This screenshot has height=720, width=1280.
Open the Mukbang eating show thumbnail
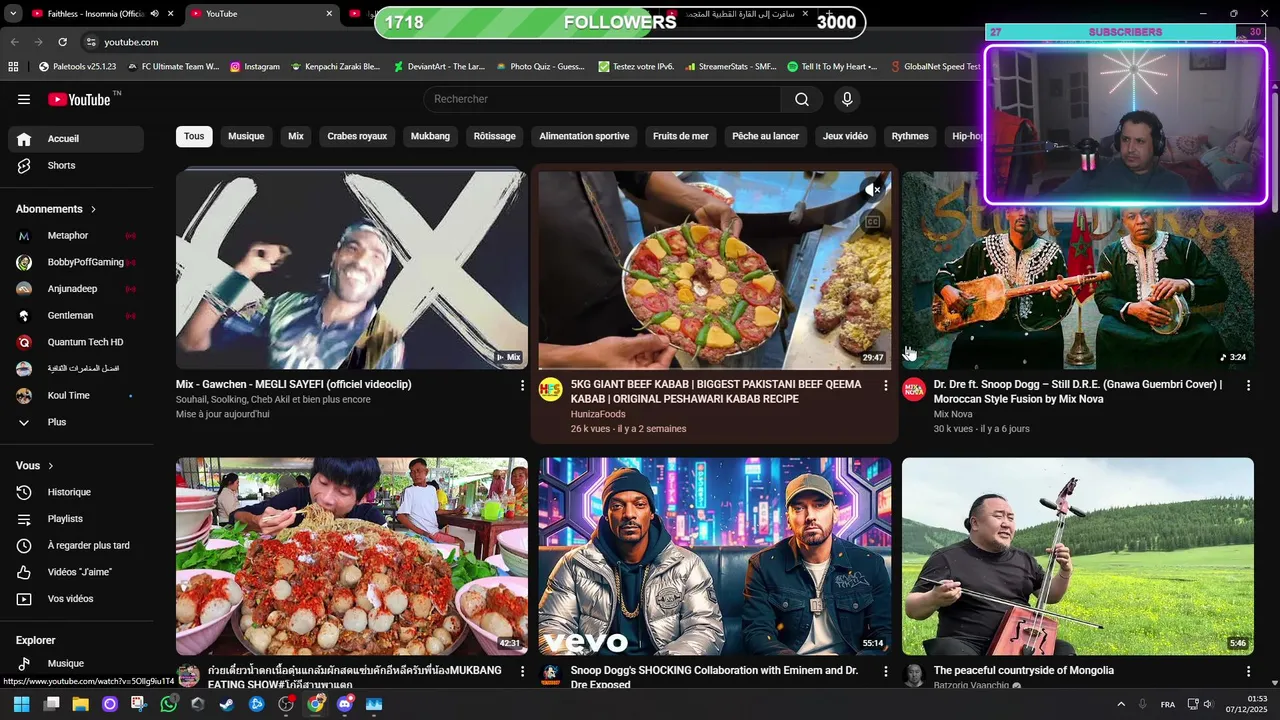coord(352,556)
